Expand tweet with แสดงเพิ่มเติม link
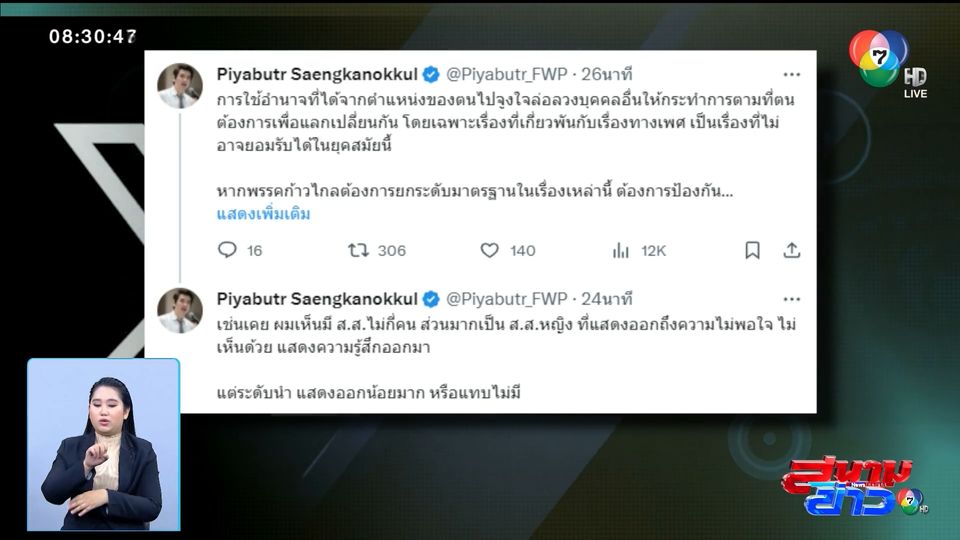The width and height of the screenshot is (960, 540). (263, 214)
